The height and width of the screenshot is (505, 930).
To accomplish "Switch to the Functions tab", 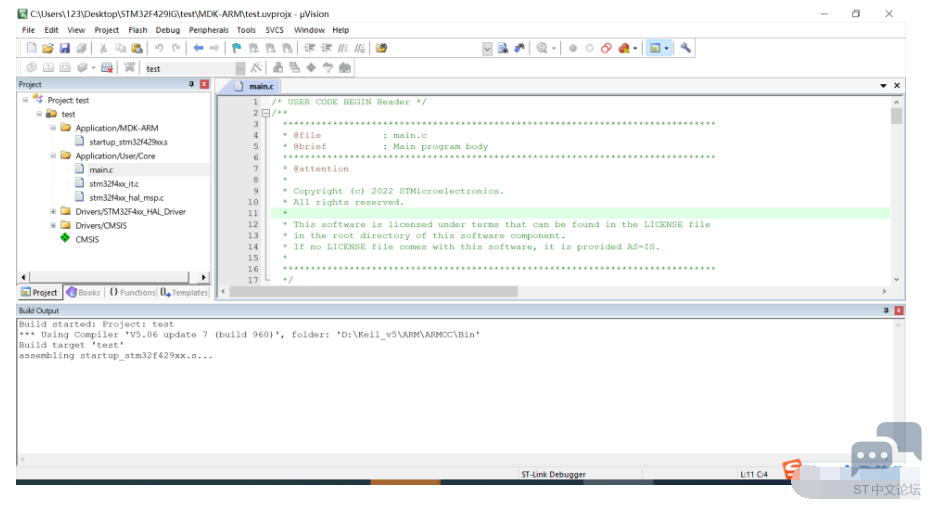I will click(132, 293).
